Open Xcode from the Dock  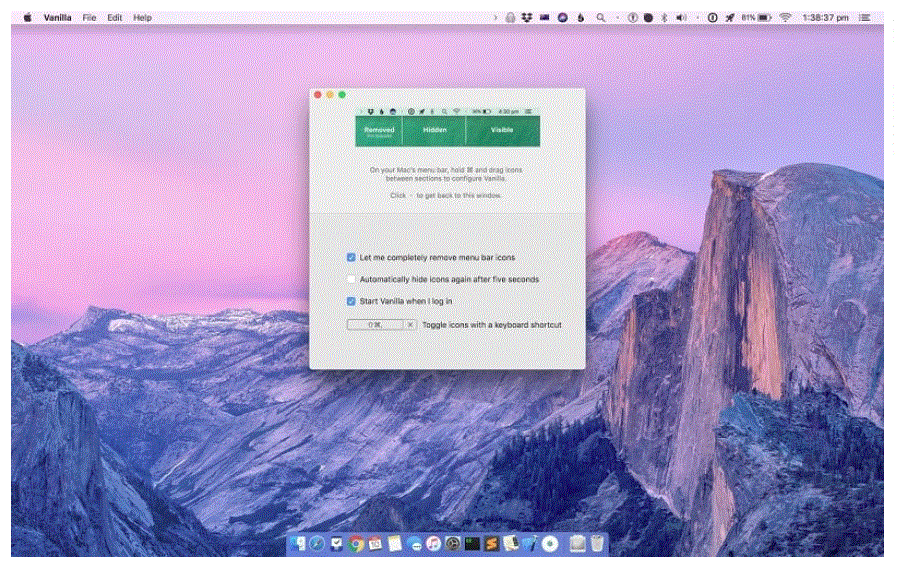(530, 543)
